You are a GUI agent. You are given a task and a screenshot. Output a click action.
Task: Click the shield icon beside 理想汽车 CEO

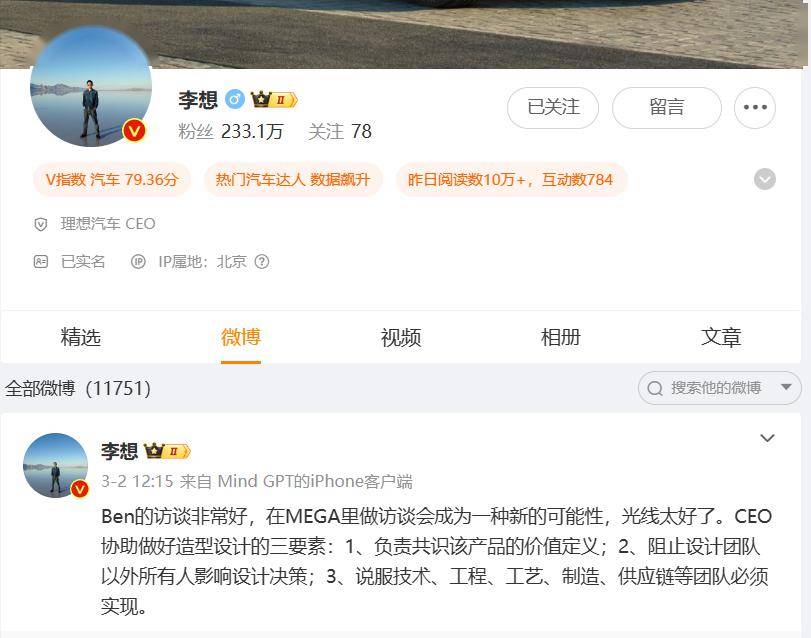40,224
